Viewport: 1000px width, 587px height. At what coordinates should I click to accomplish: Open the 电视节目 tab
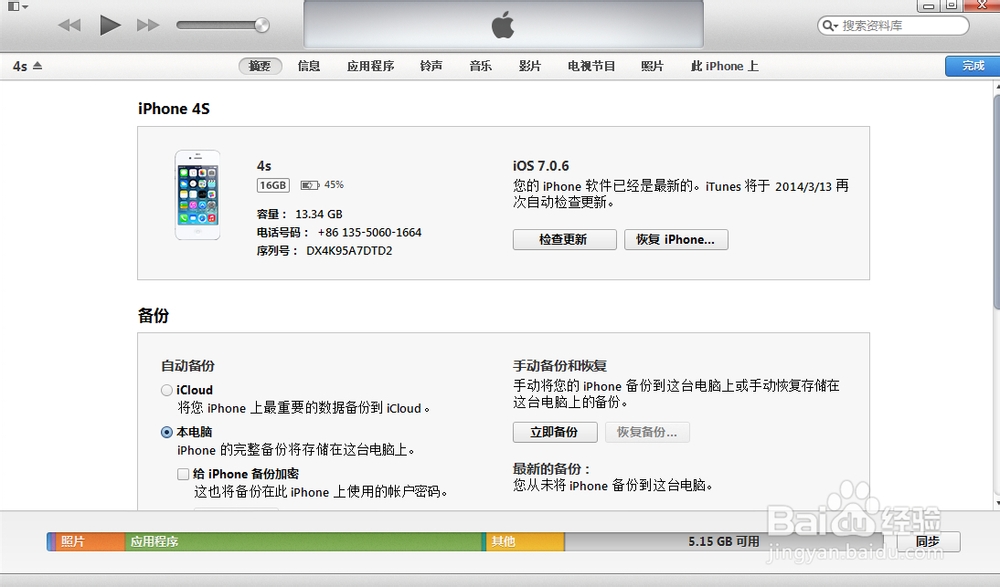pos(591,66)
